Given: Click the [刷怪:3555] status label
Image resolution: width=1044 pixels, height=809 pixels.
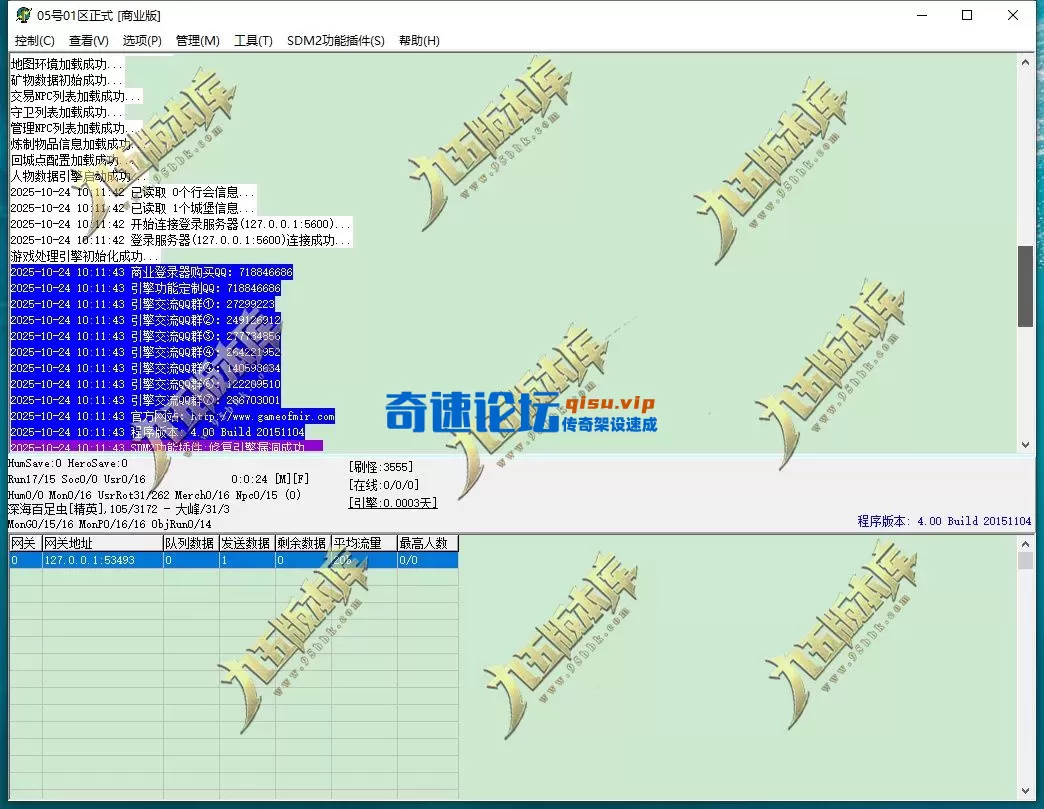Looking at the screenshot, I should (x=381, y=467).
